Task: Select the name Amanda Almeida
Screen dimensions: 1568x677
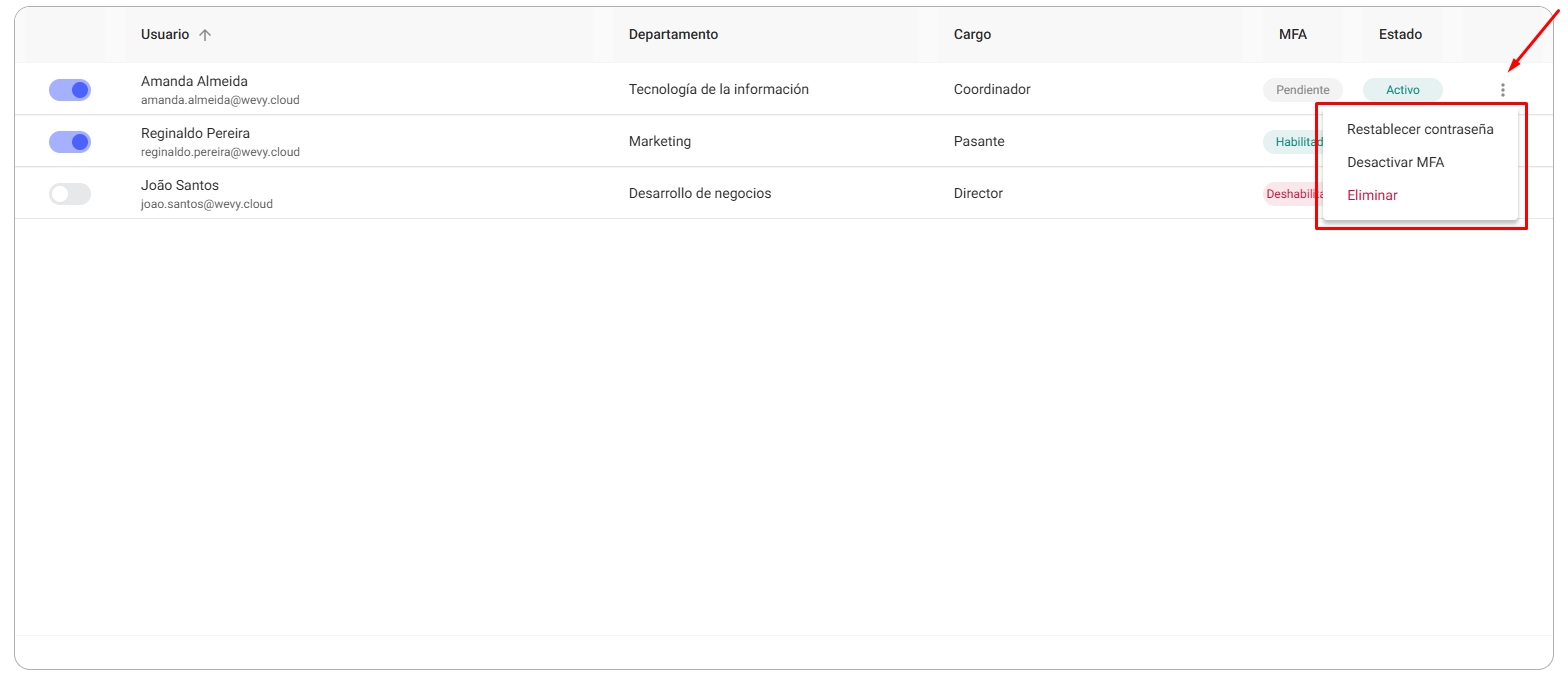Action: (194, 81)
